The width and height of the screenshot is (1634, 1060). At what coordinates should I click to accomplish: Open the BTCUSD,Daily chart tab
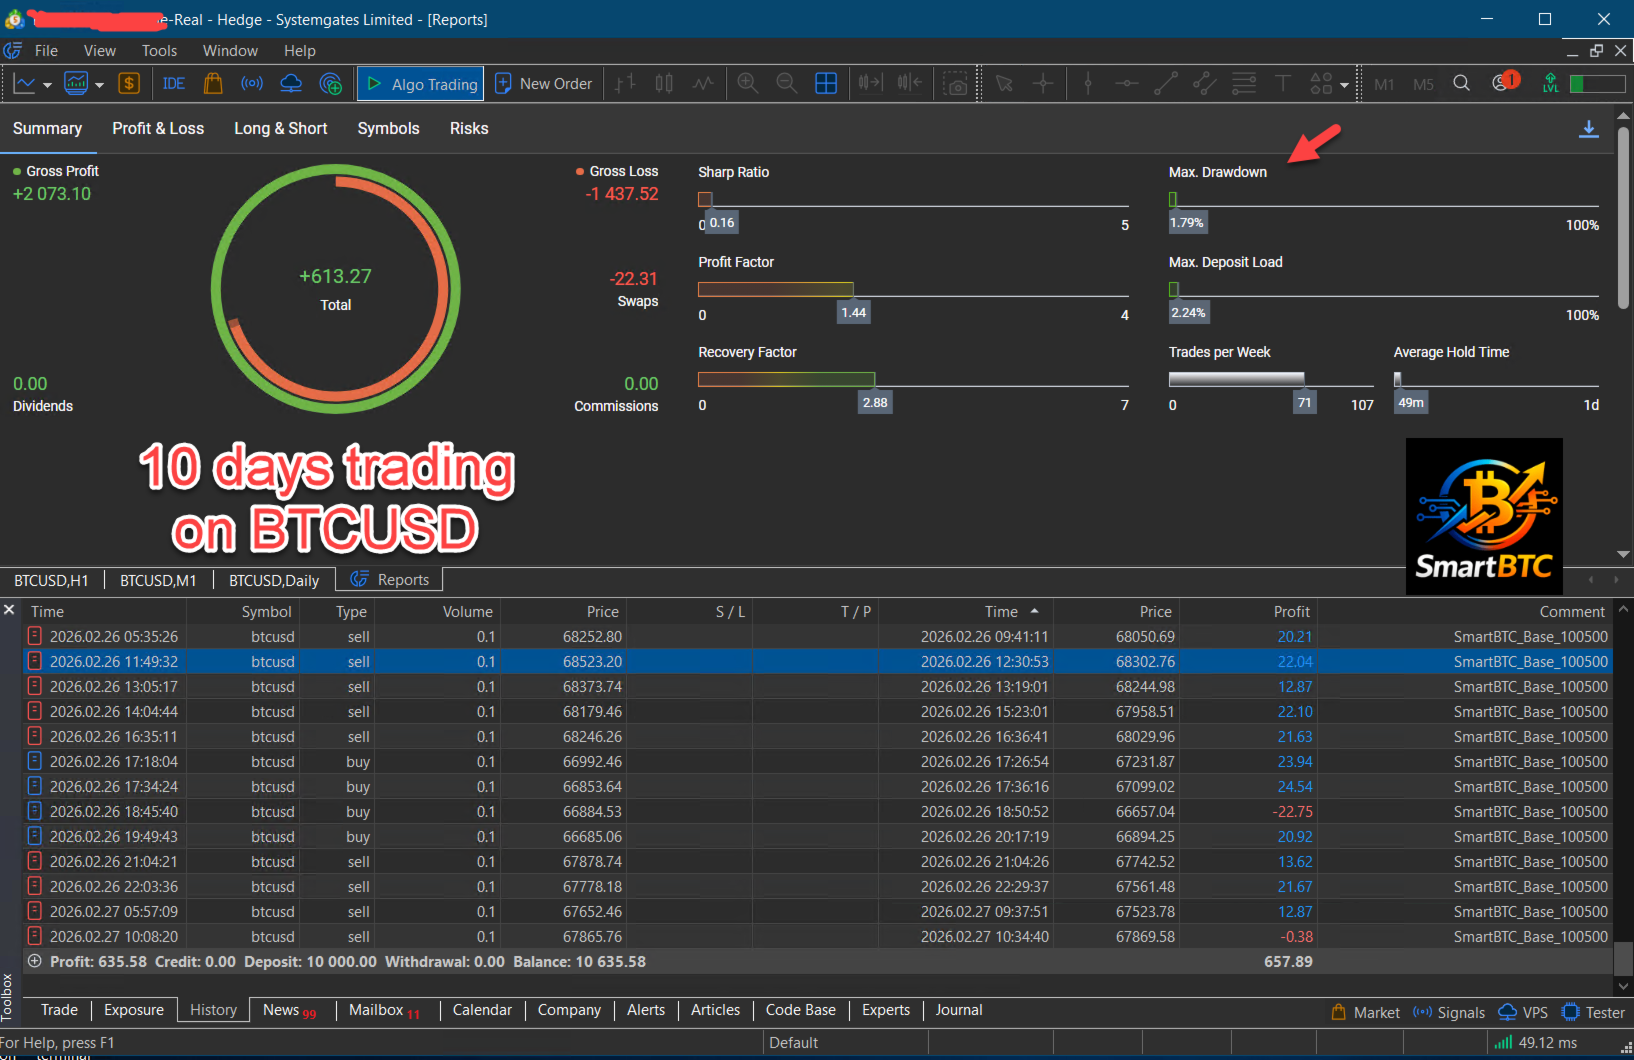pyautogui.click(x=274, y=581)
